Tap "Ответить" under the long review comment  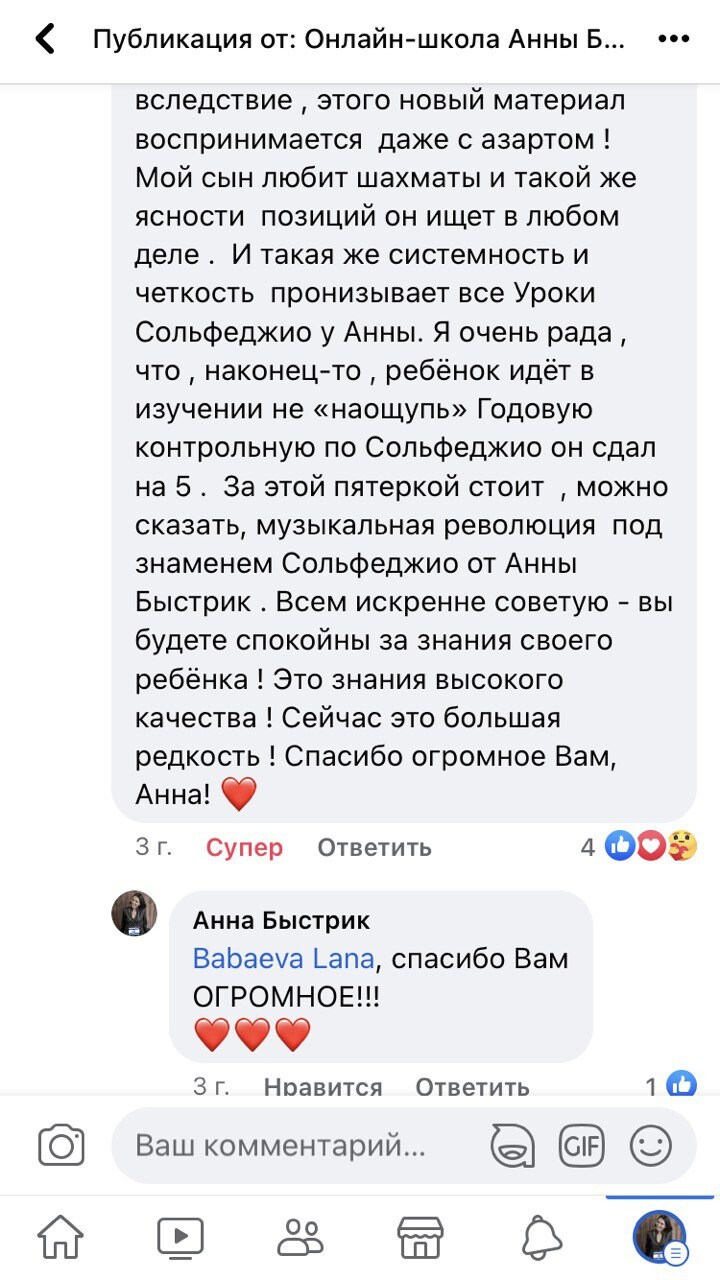pos(374,848)
